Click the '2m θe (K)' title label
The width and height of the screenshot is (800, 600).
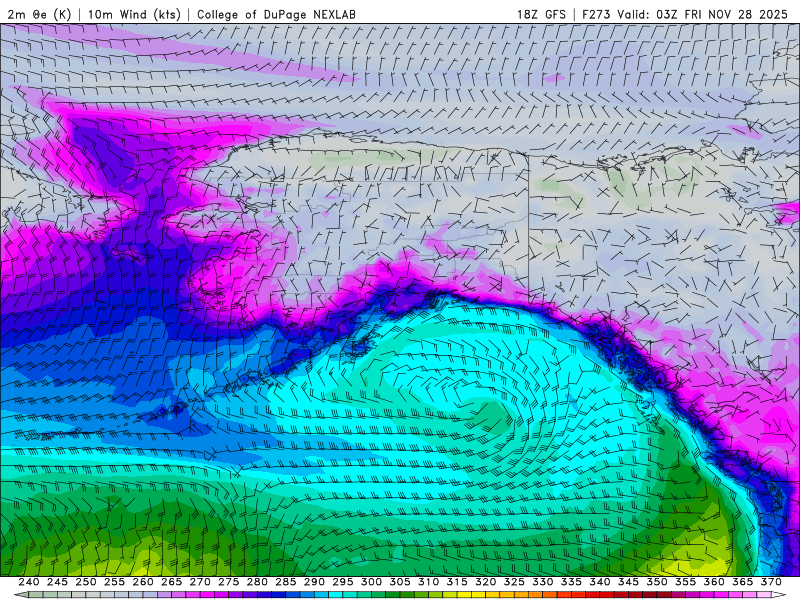click(39, 14)
